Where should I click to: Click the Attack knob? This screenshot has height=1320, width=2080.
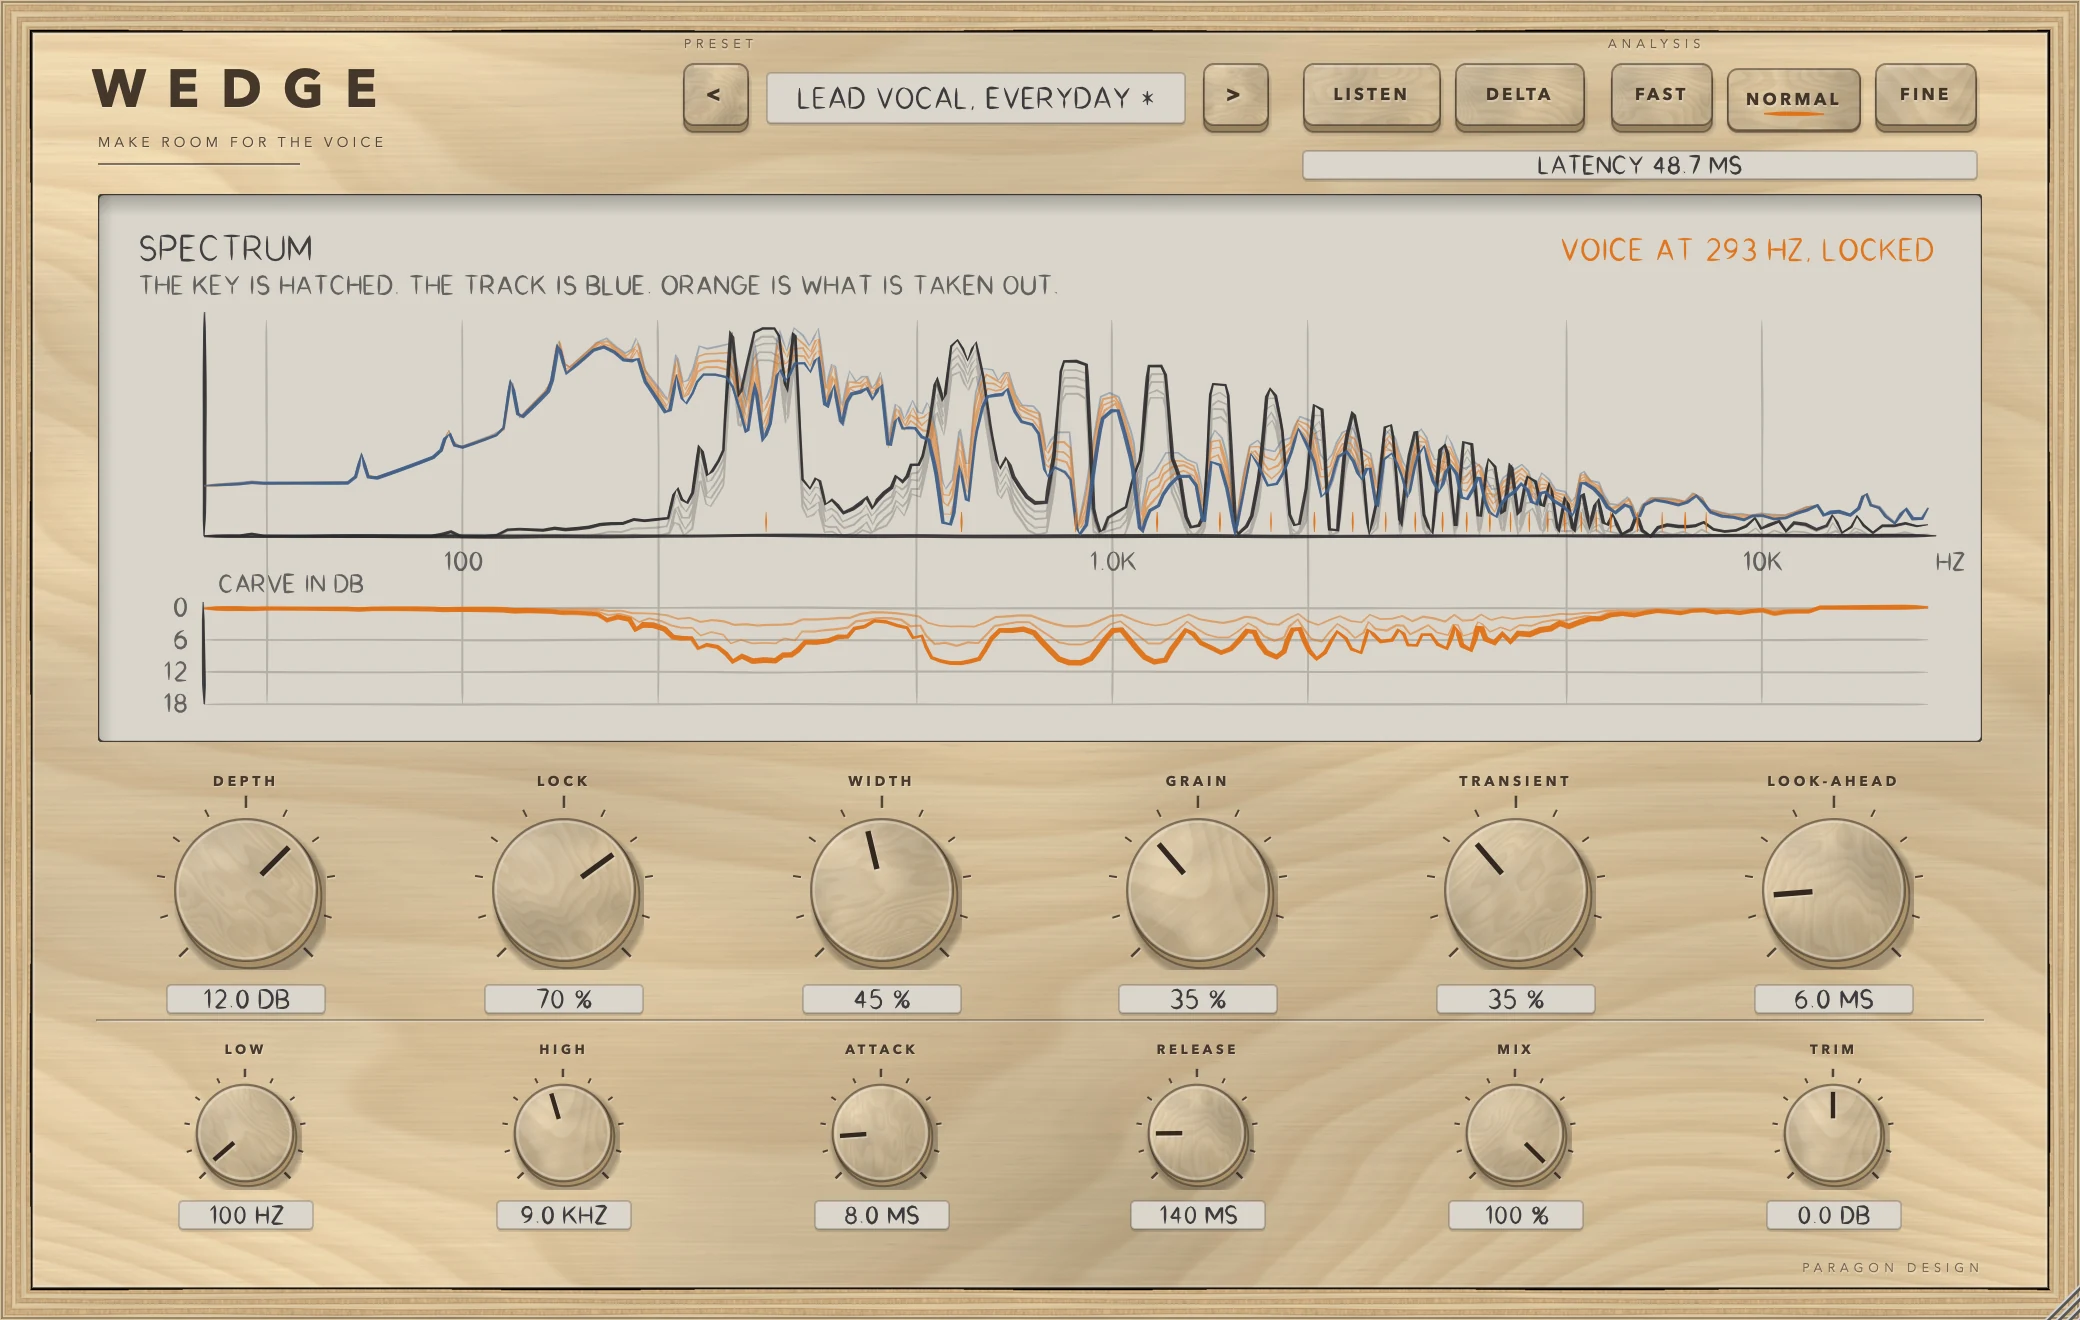[881, 1134]
